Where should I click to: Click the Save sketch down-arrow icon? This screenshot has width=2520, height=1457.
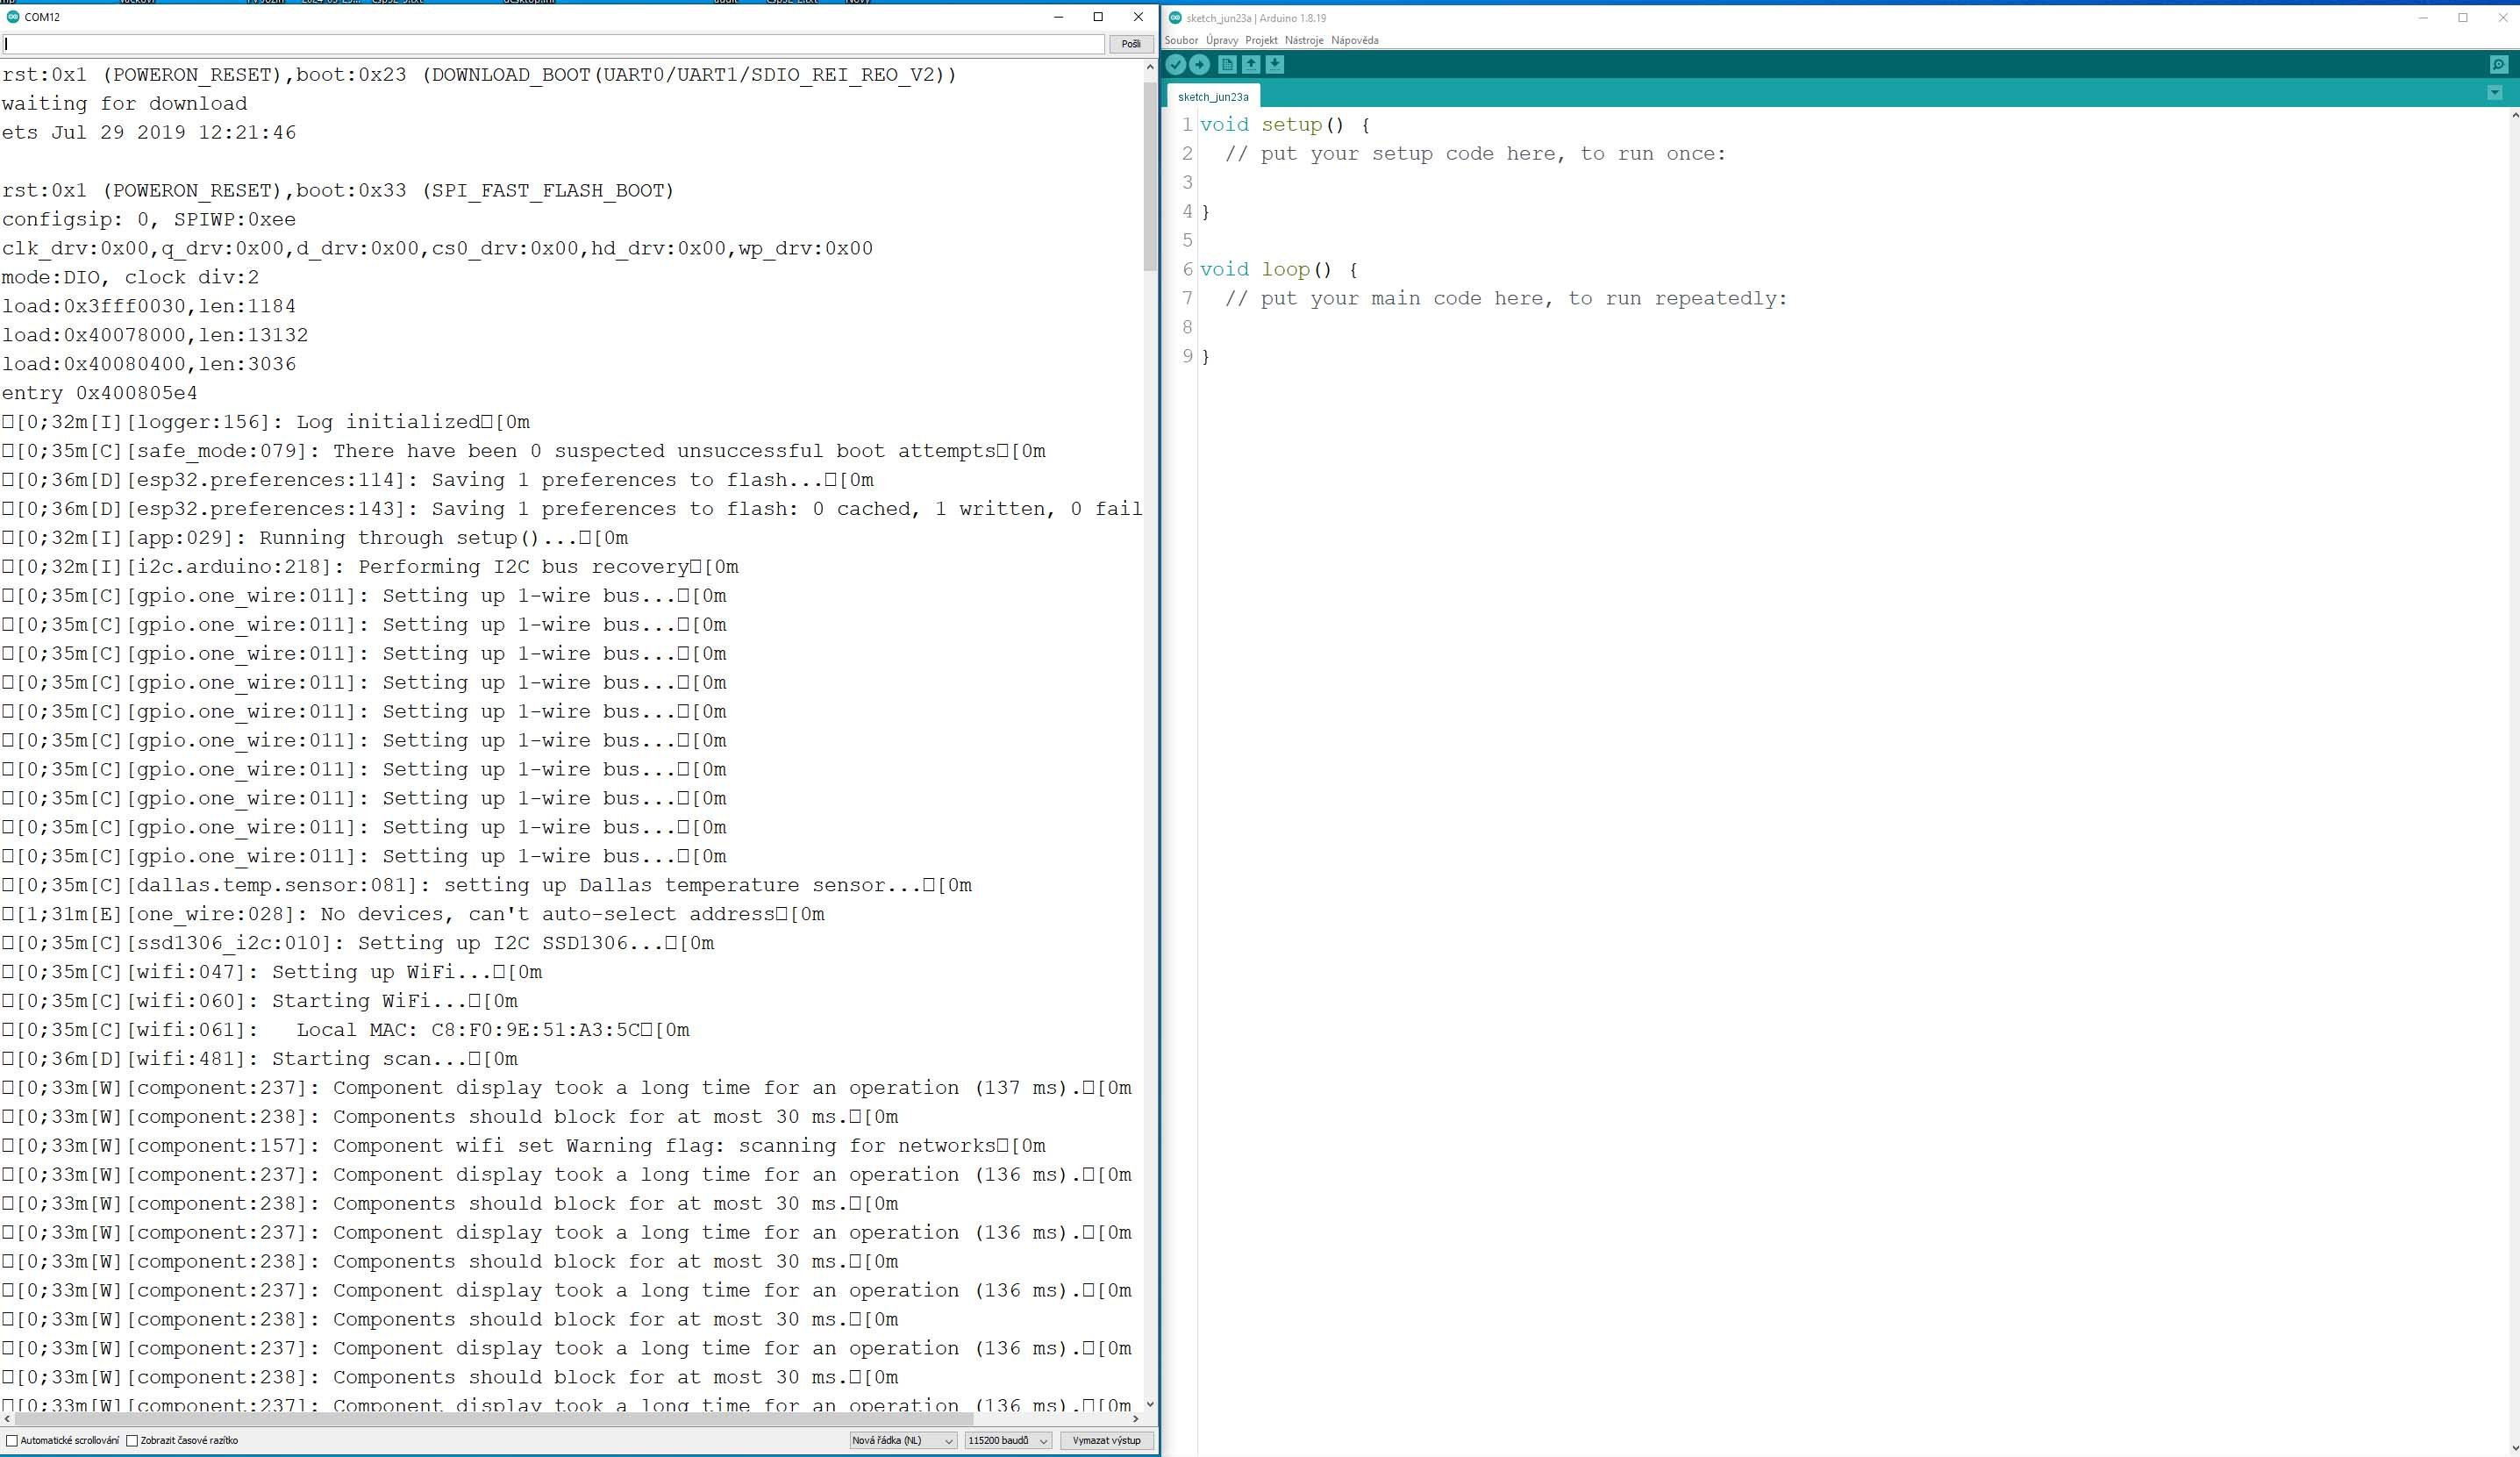[x=1275, y=65]
